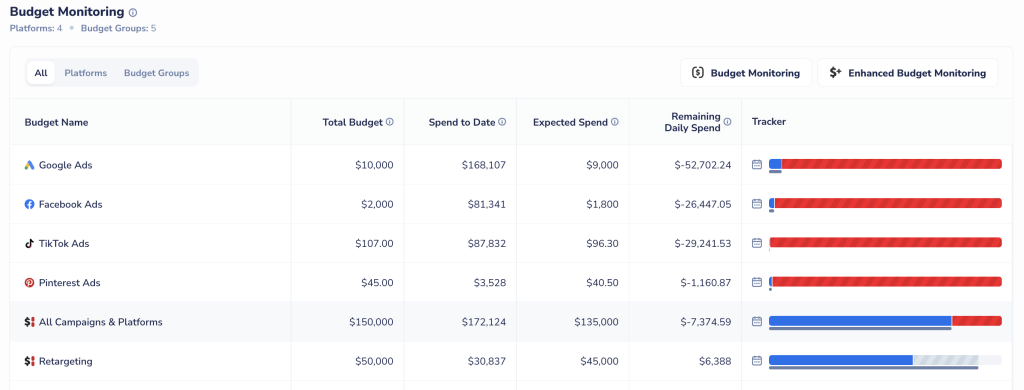The height and width of the screenshot is (390, 1024).
Task: Open calendar icon in Google Ads row
Action: click(x=757, y=165)
